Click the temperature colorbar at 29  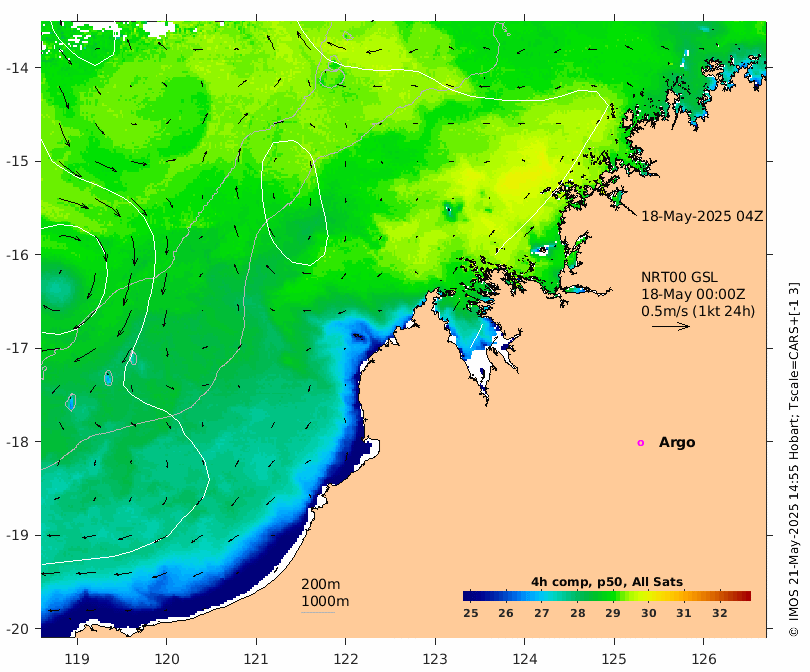pos(613,596)
